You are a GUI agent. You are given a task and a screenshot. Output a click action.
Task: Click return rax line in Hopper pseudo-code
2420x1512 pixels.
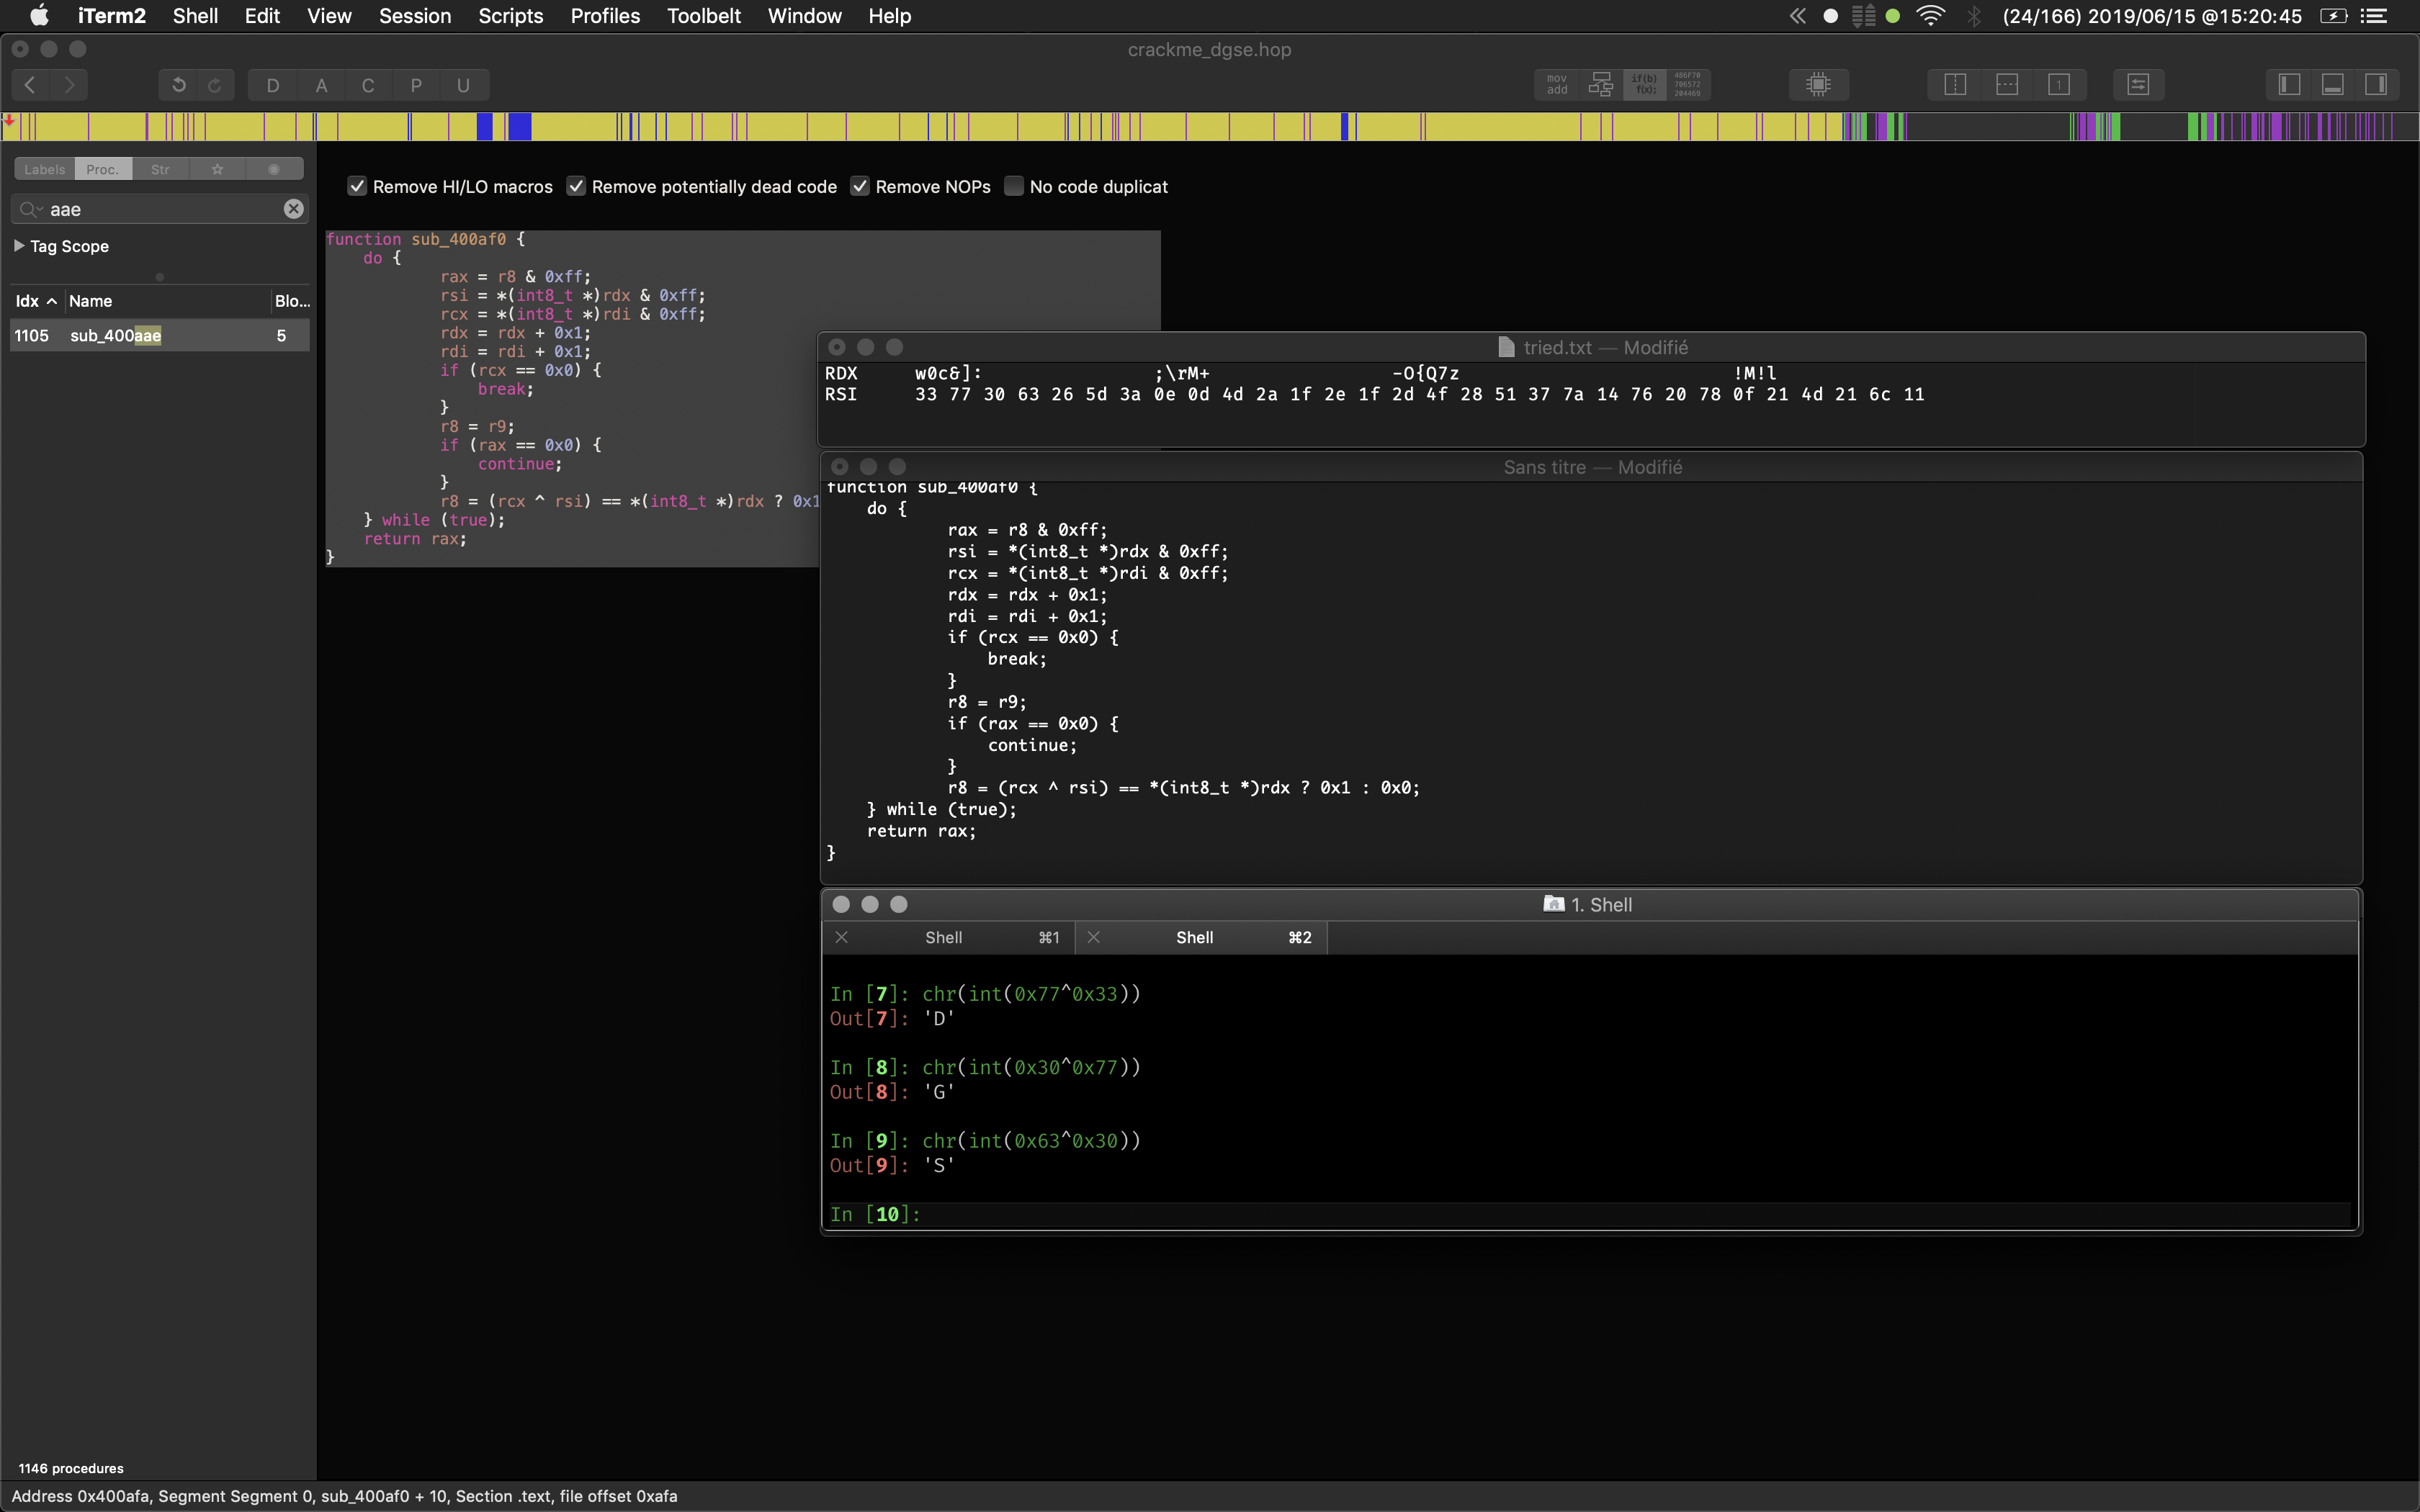[x=415, y=539]
